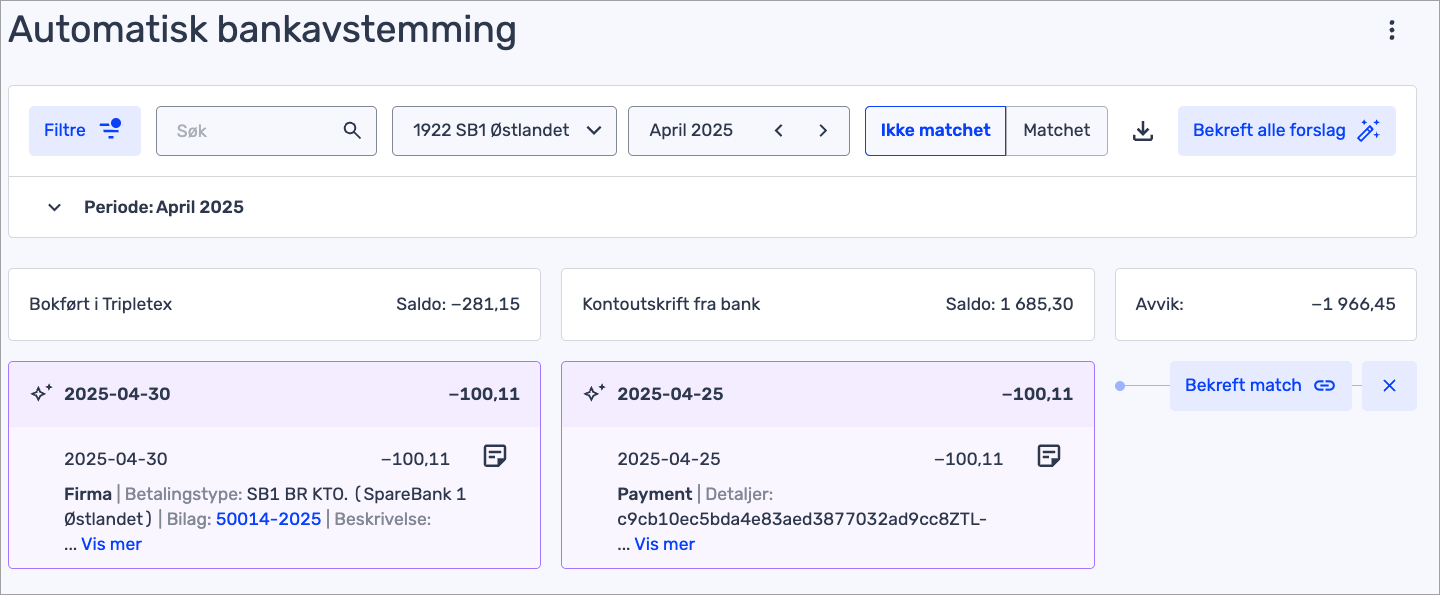
Task: Switch to the Matchet view
Action: [1057, 131]
